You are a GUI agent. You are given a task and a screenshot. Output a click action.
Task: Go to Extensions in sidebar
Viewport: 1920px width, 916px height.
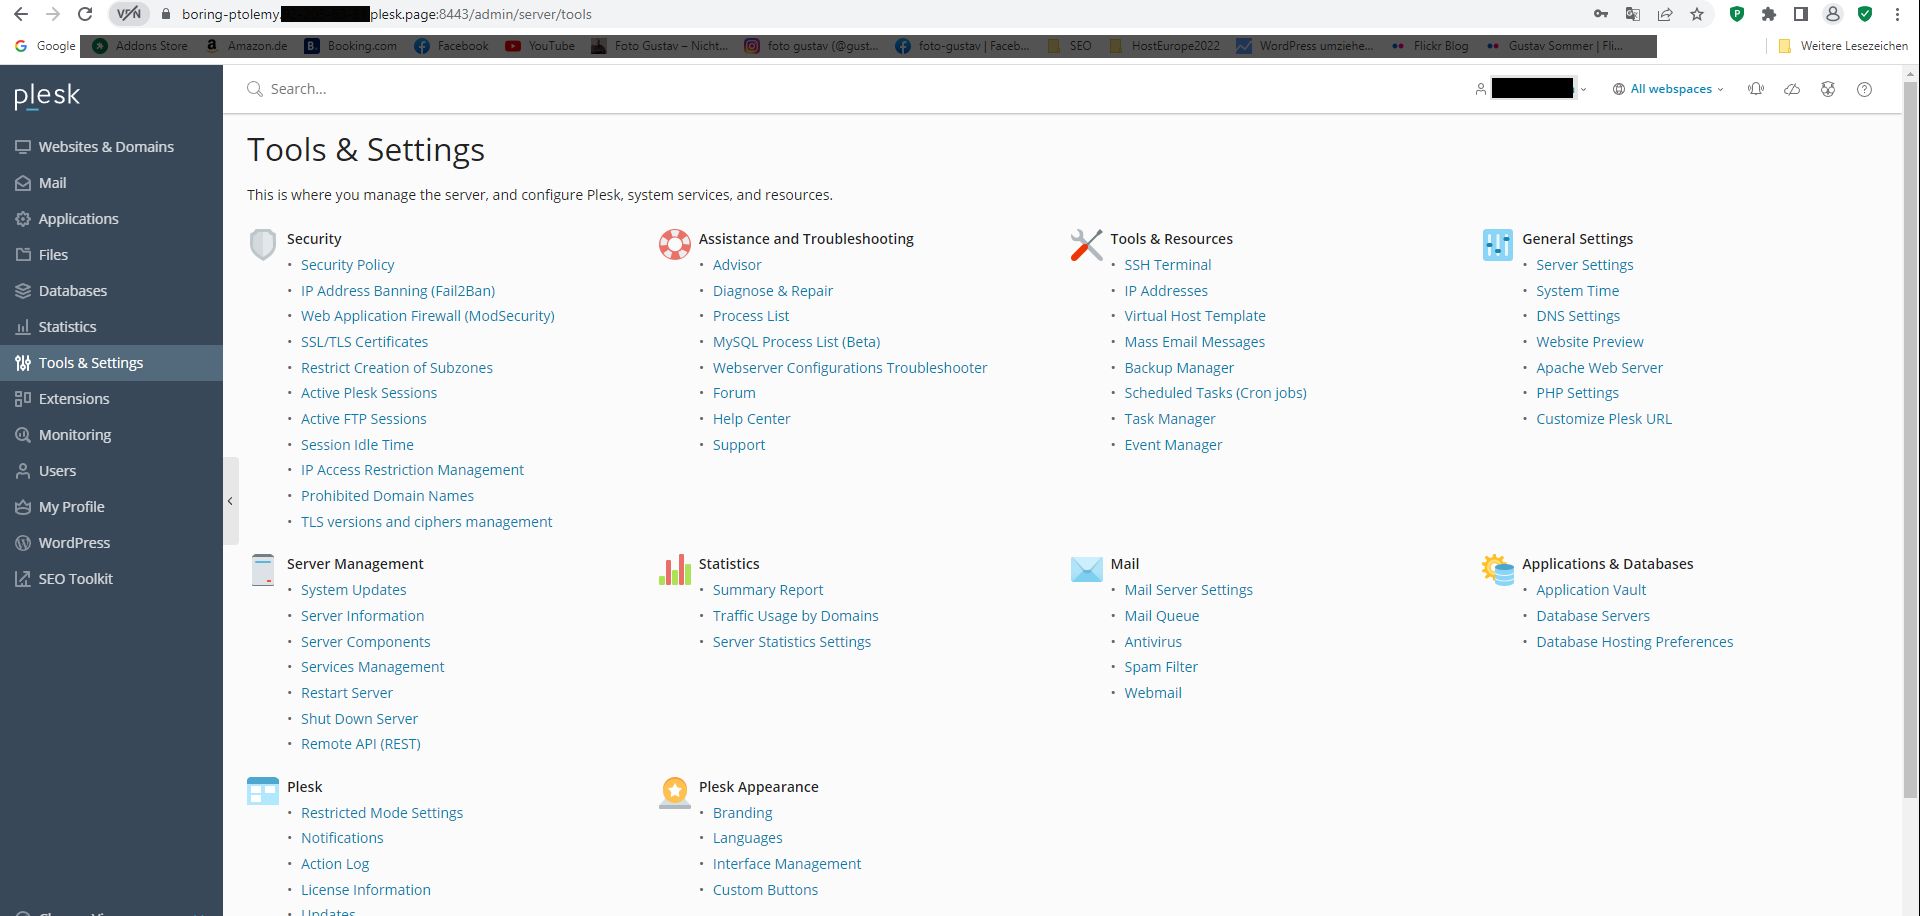74,399
